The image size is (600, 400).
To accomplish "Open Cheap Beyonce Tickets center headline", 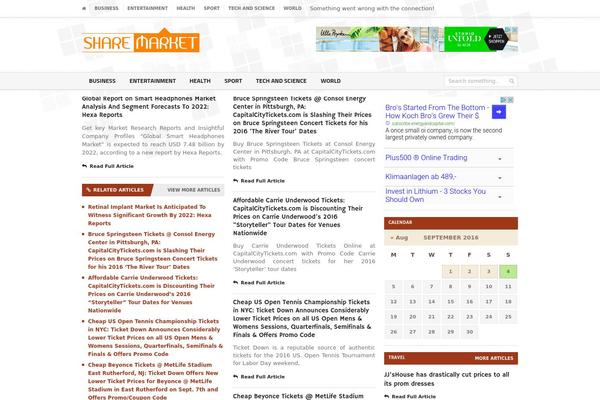I will 298,396.
